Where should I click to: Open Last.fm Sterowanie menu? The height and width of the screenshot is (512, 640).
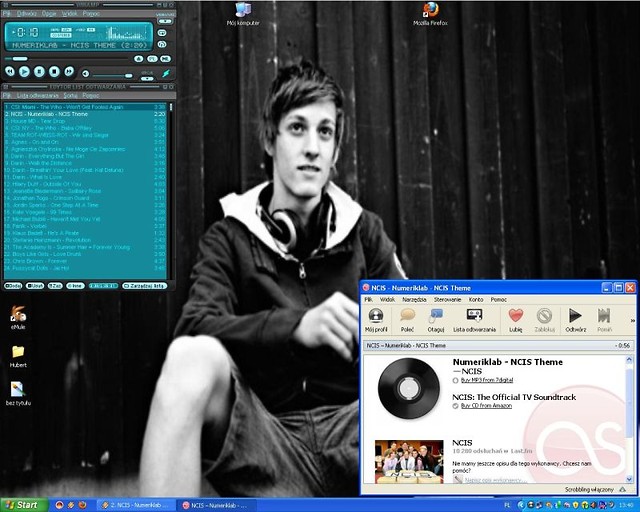(447, 300)
